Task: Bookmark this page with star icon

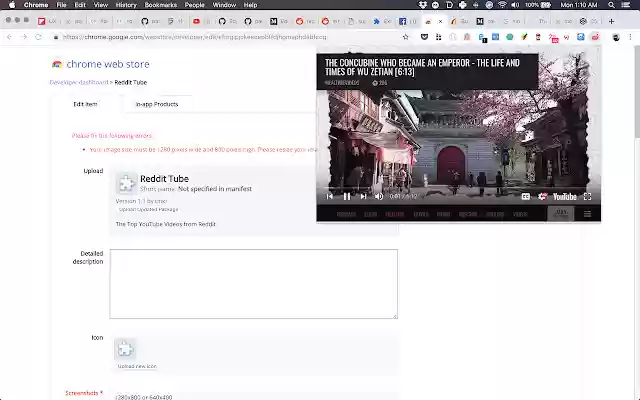Action: pos(405,37)
